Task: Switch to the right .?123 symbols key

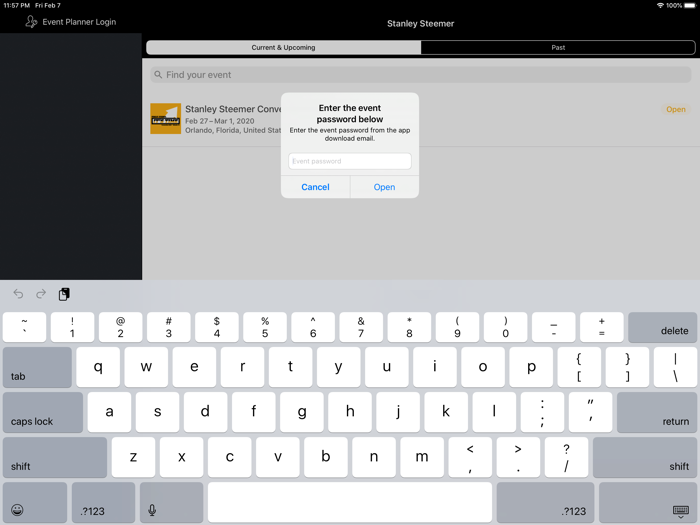Action: point(545,503)
